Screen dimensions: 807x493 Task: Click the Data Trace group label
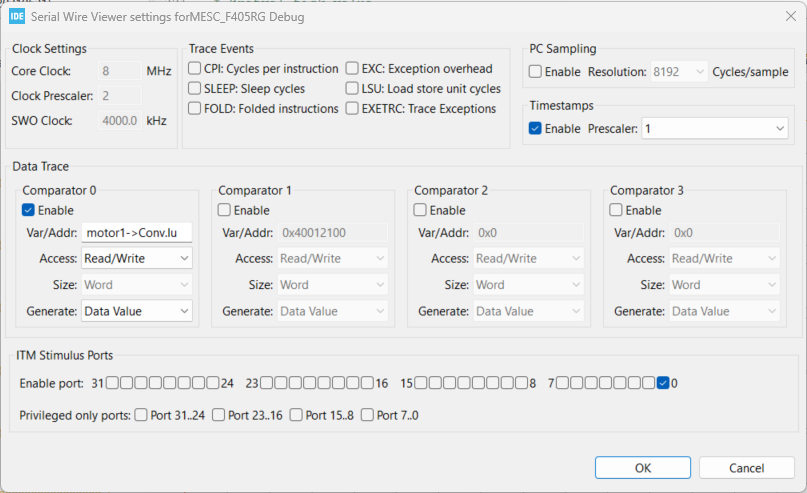(41, 166)
